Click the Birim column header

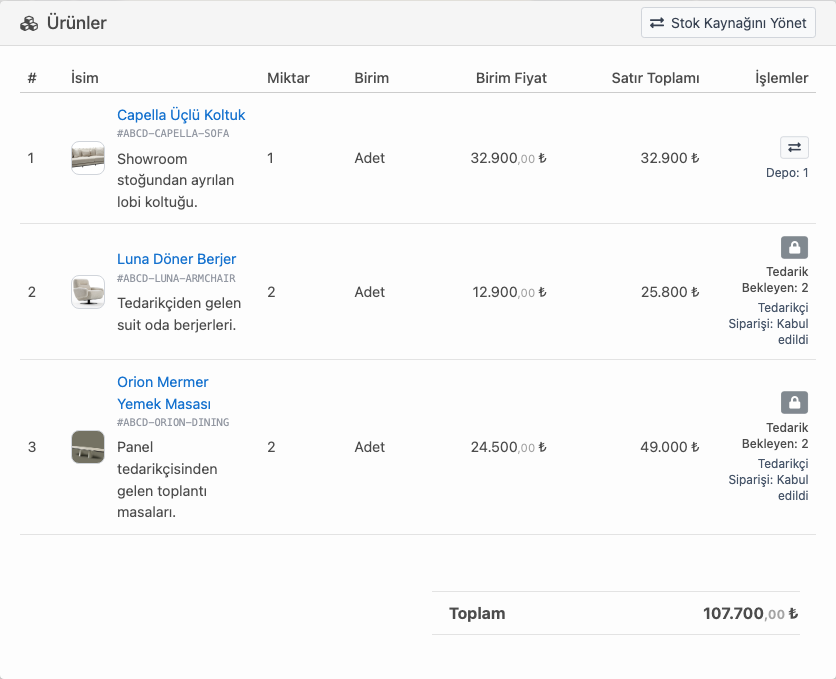[372, 78]
